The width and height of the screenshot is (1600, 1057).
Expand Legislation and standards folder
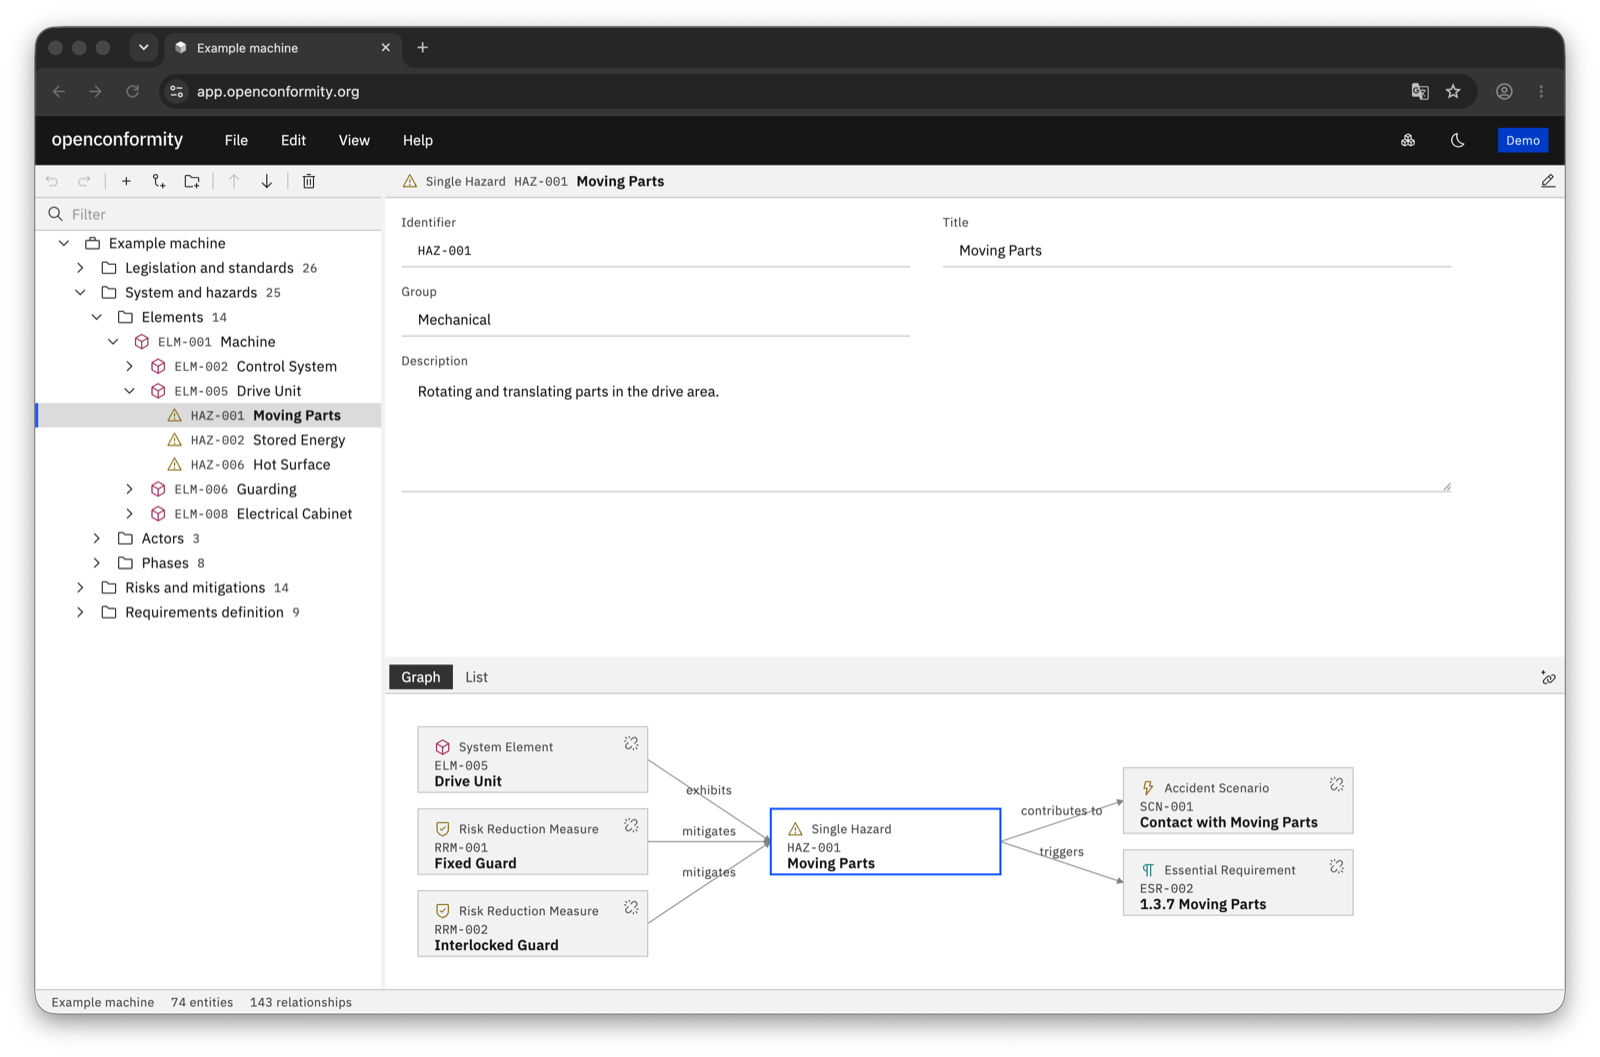click(81, 268)
